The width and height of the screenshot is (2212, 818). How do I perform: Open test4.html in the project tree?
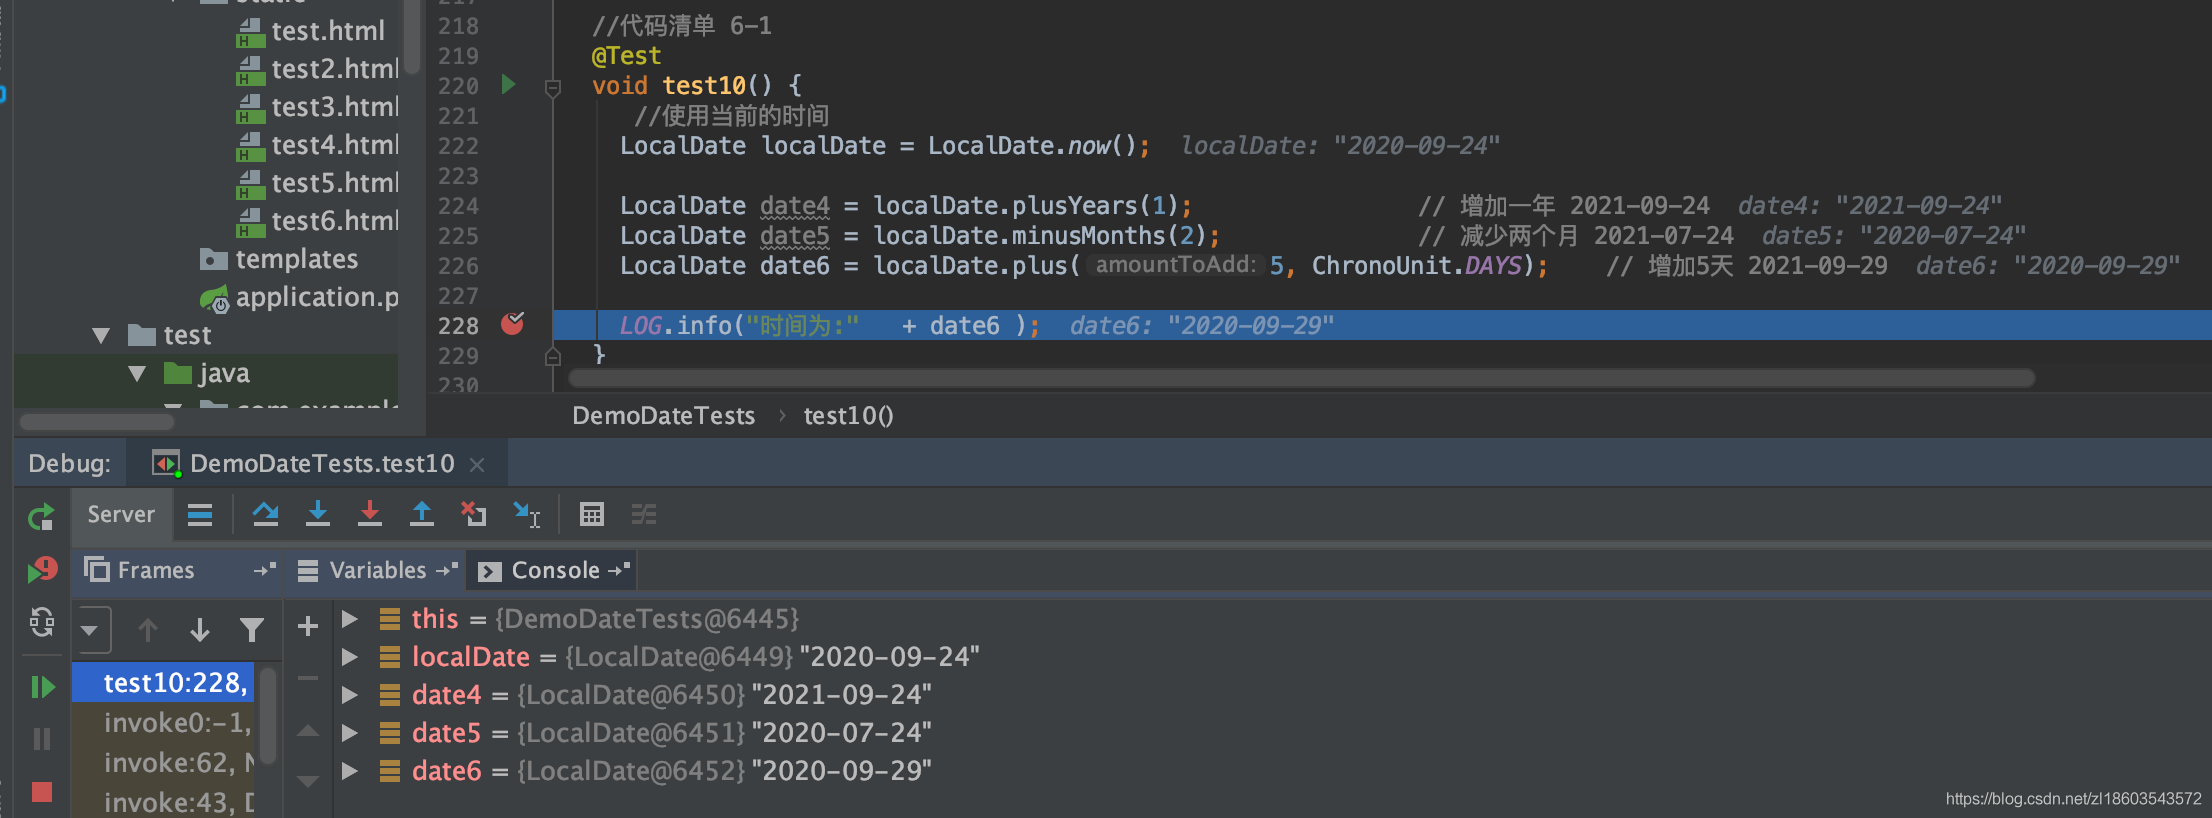point(334,145)
